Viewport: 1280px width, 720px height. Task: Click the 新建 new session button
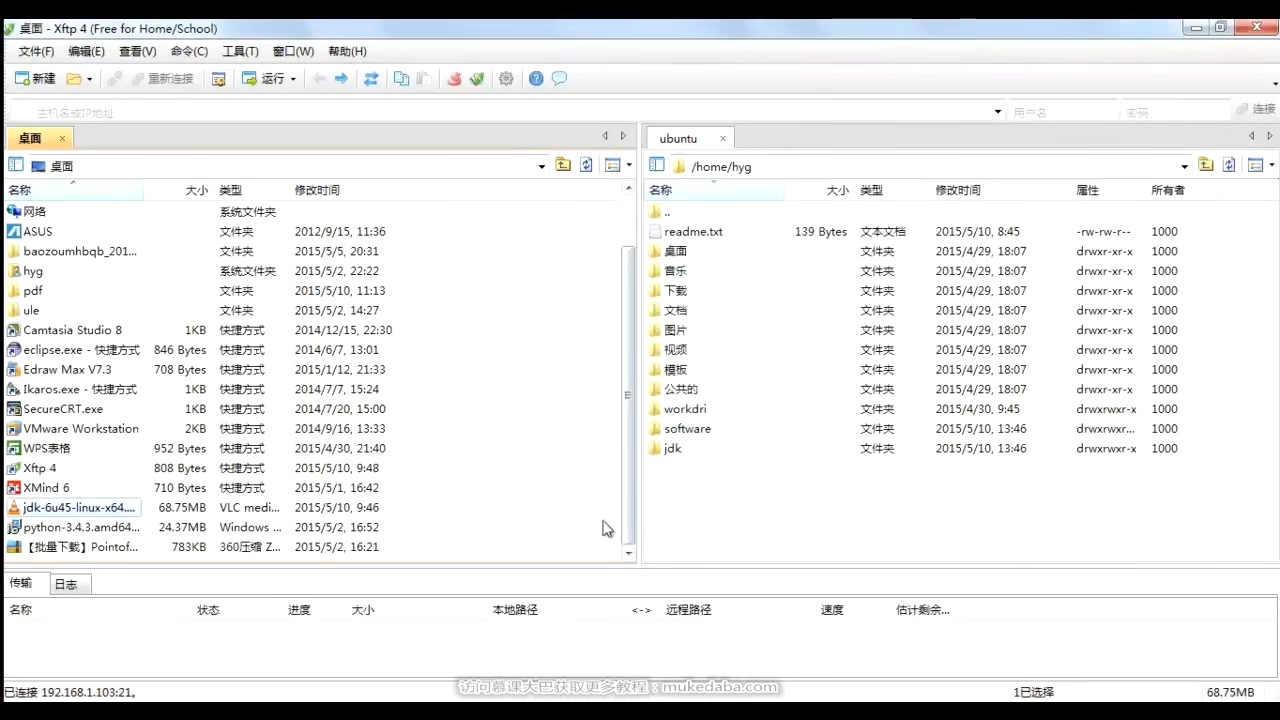35,79
